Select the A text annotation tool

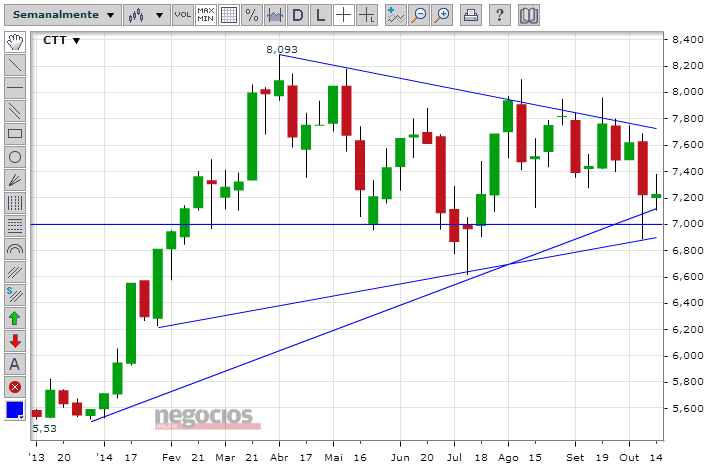pyautogui.click(x=15, y=364)
